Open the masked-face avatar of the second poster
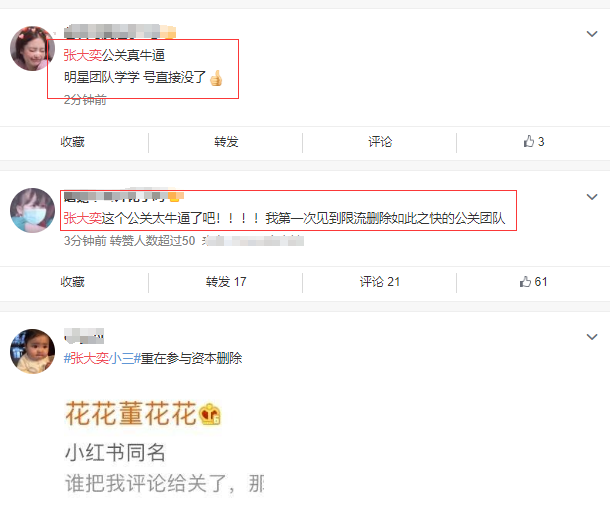The image size is (610, 508). (33, 210)
